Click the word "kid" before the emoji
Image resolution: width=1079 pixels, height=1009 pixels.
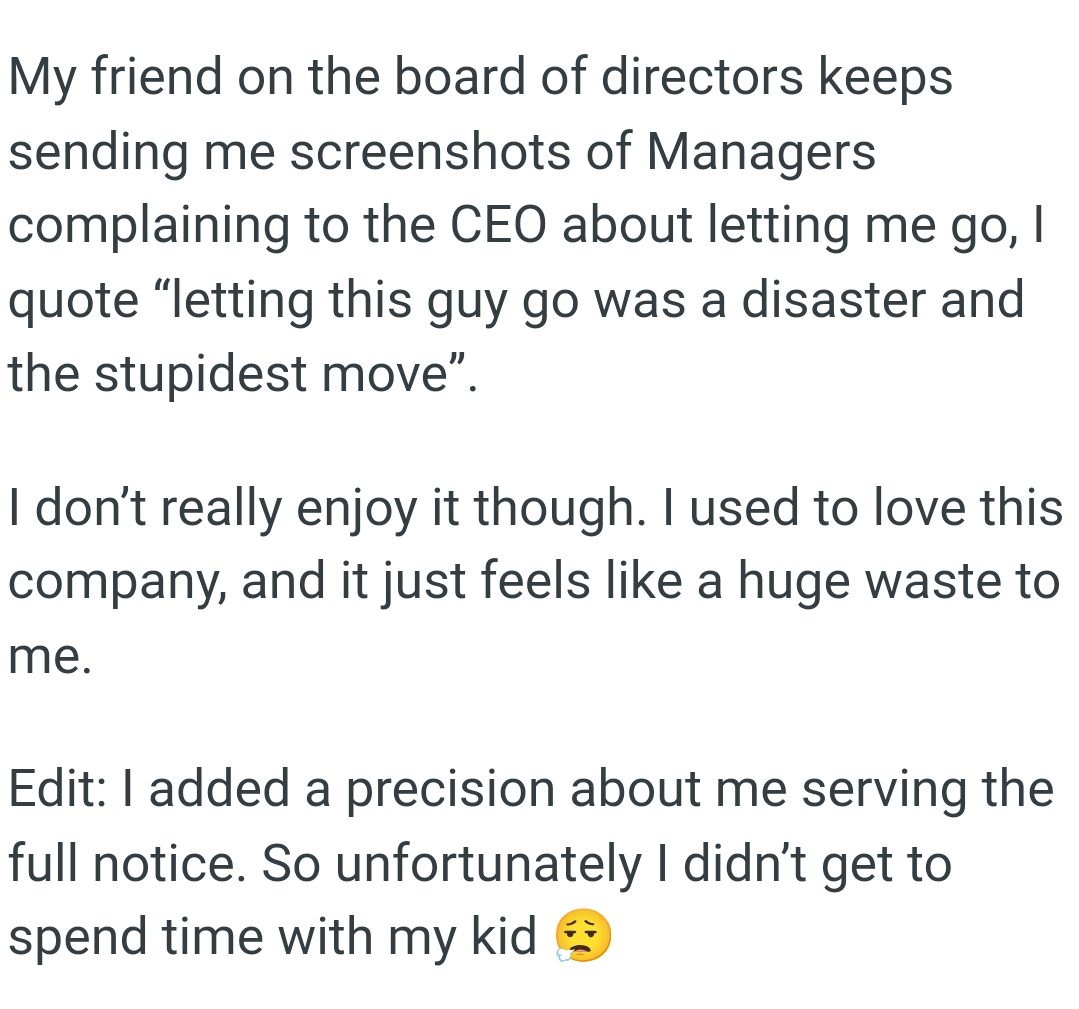tap(507, 937)
